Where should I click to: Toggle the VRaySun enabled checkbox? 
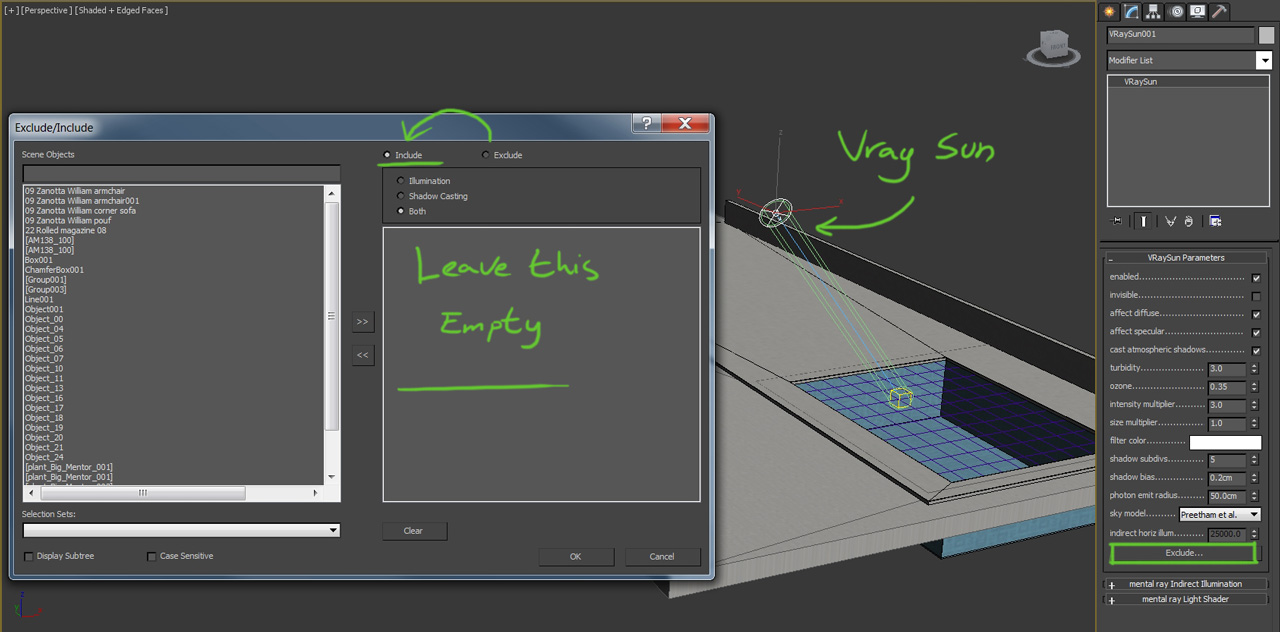(1256, 277)
